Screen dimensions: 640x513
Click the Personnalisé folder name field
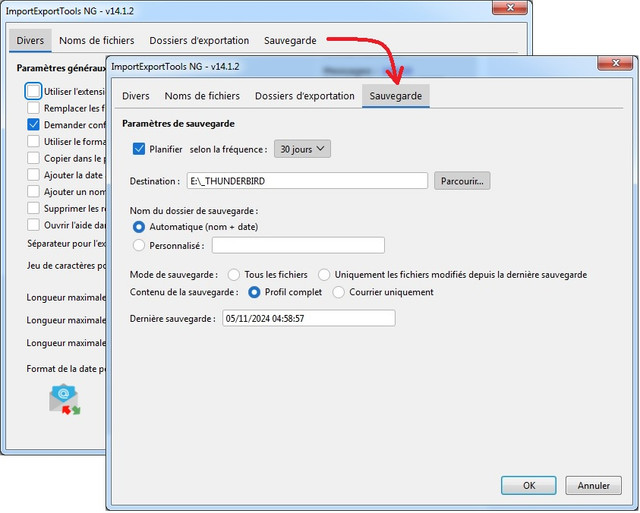pos(298,245)
